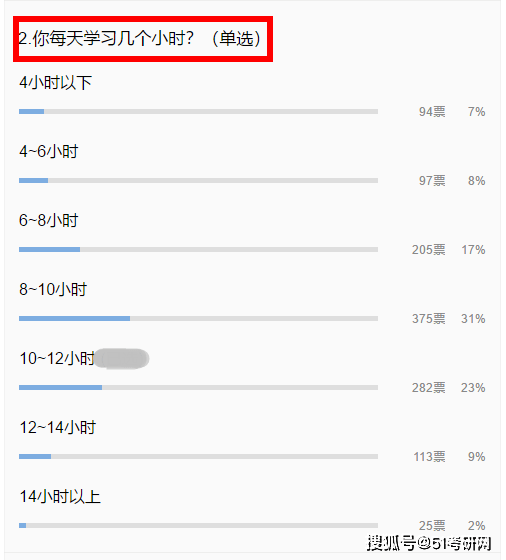Choose the 8~10小时 option label

pyautogui.click(x=53, y=289)
